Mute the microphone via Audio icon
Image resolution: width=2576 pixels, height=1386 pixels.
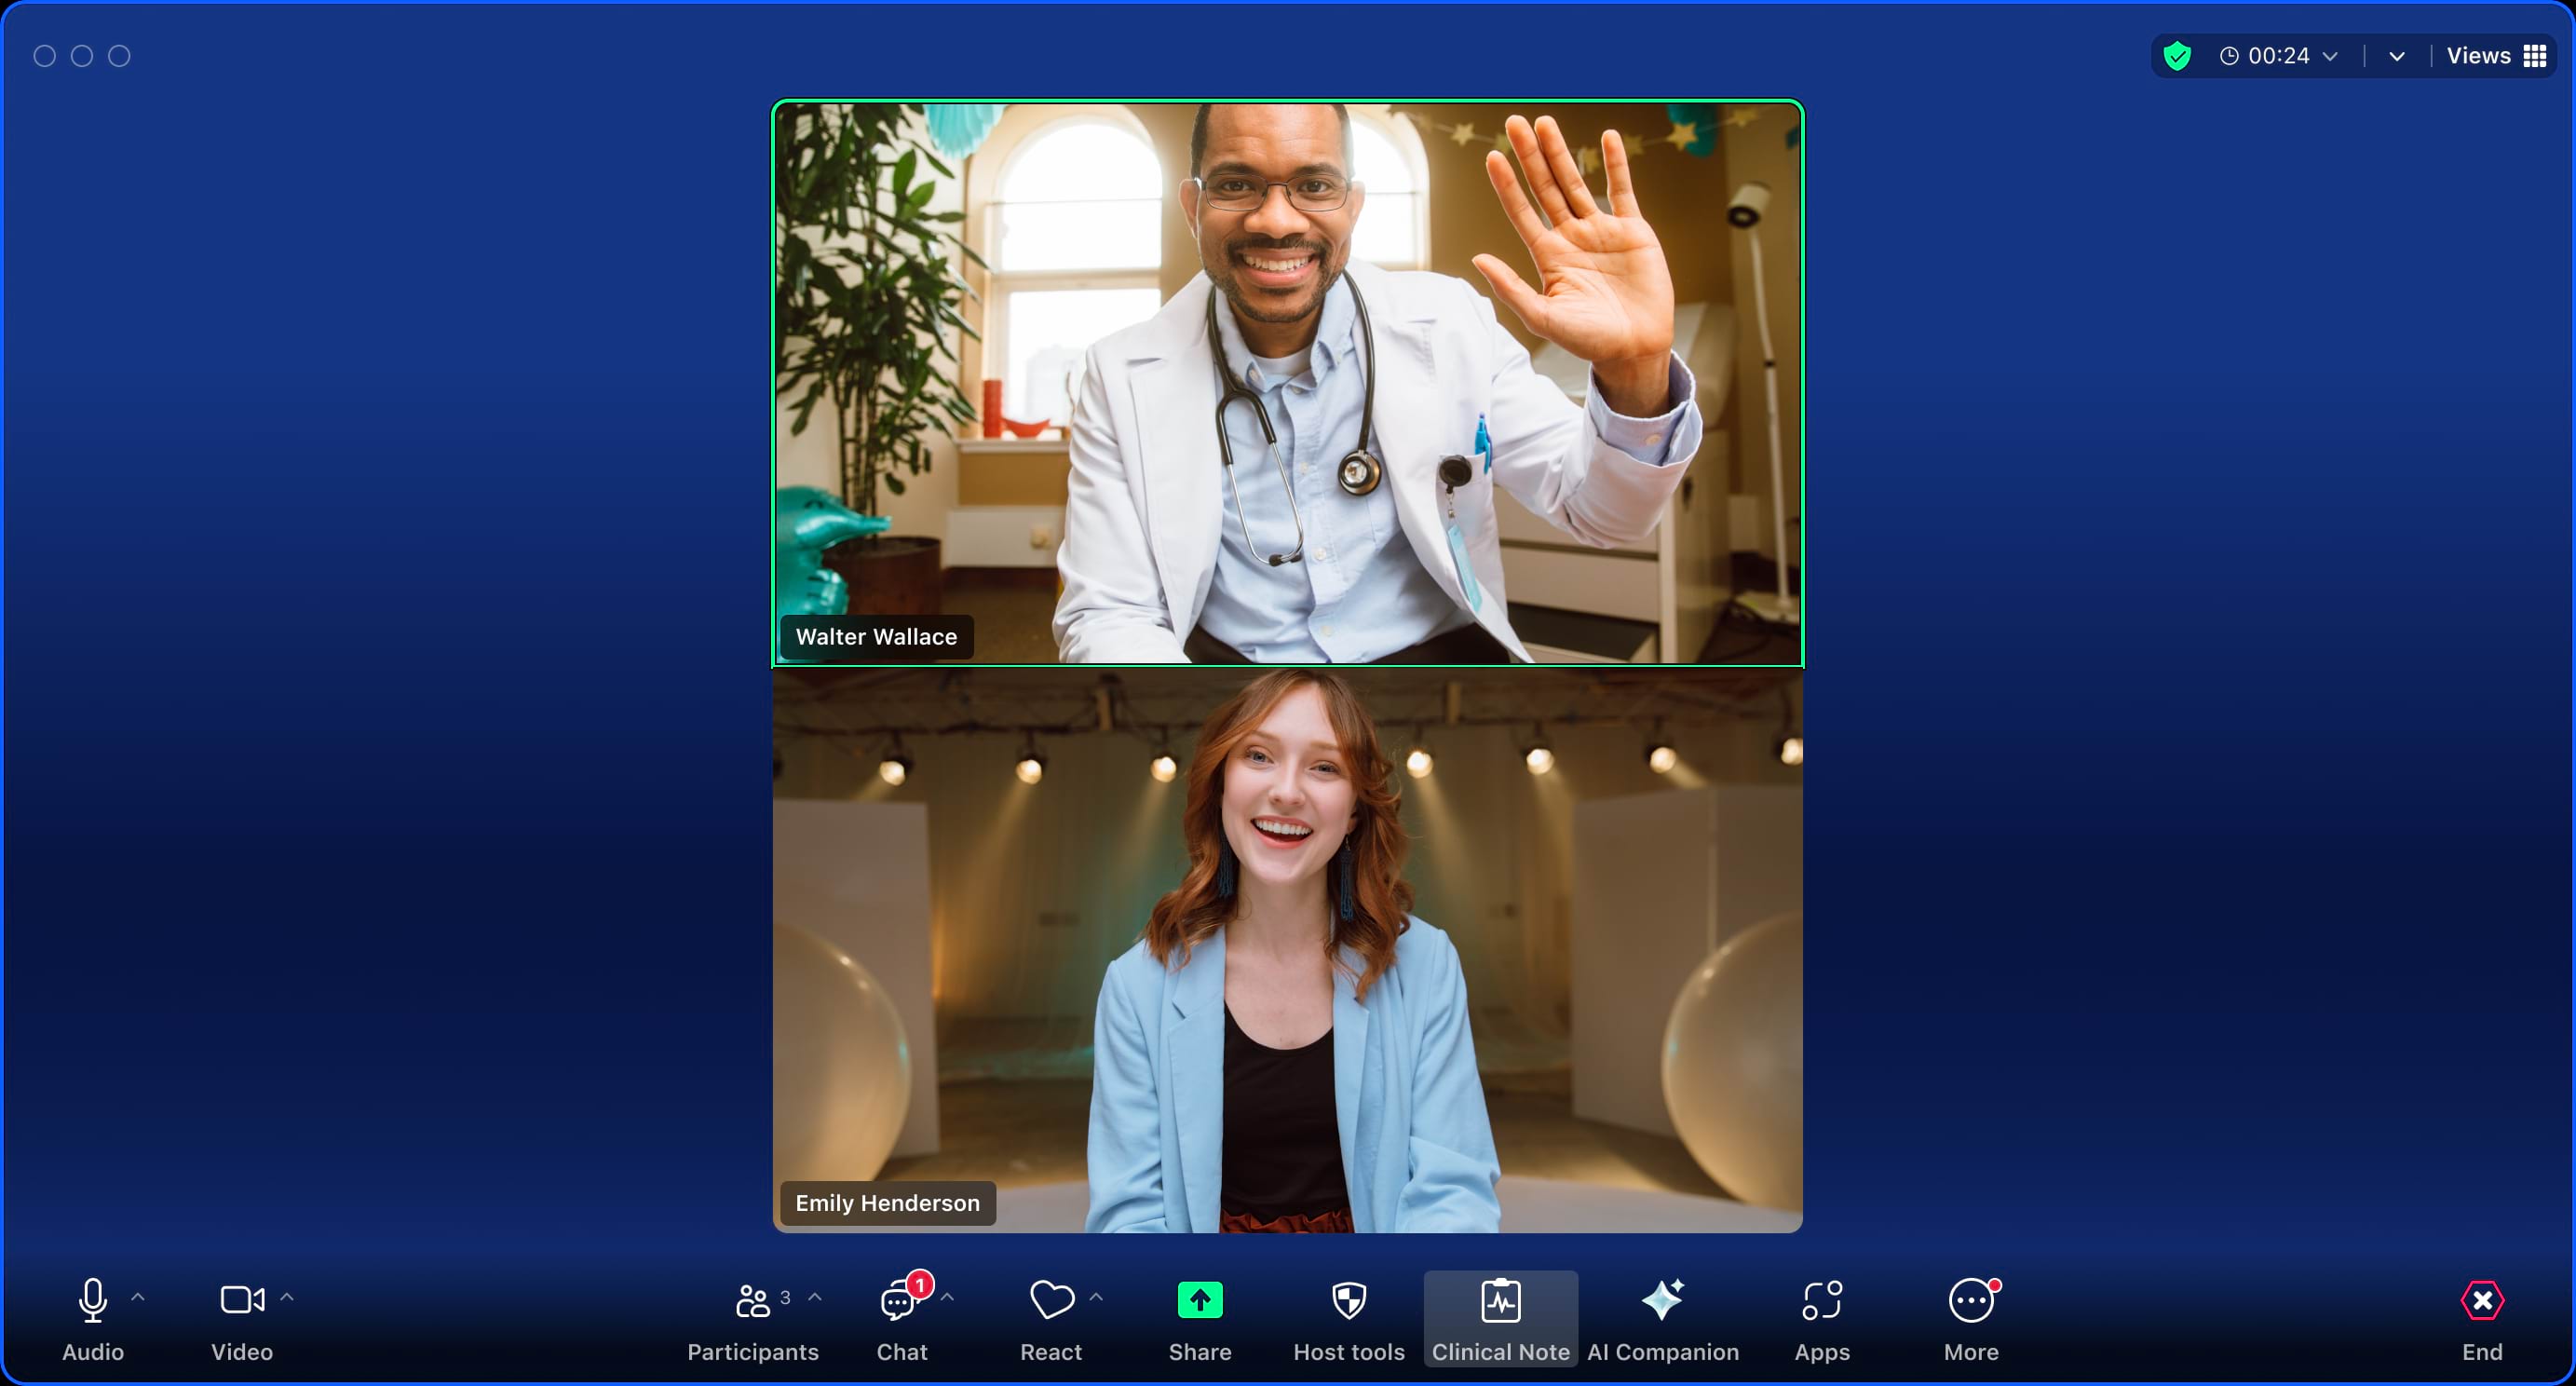(93, 1300)
